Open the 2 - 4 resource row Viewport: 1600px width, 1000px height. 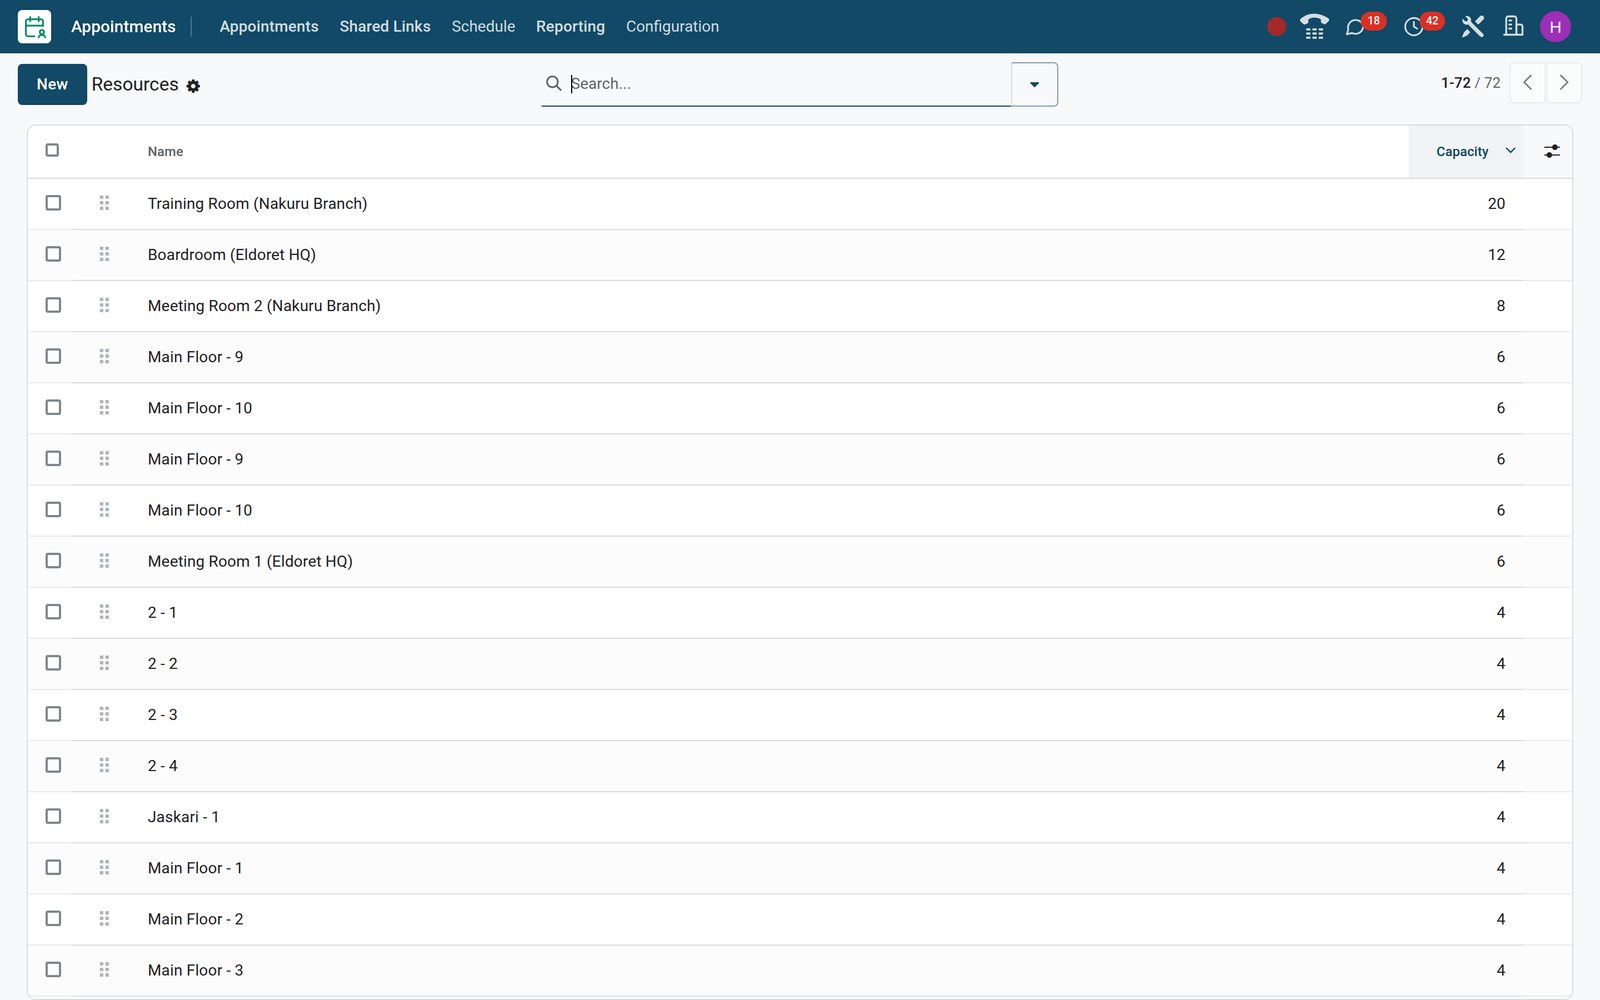800,766
